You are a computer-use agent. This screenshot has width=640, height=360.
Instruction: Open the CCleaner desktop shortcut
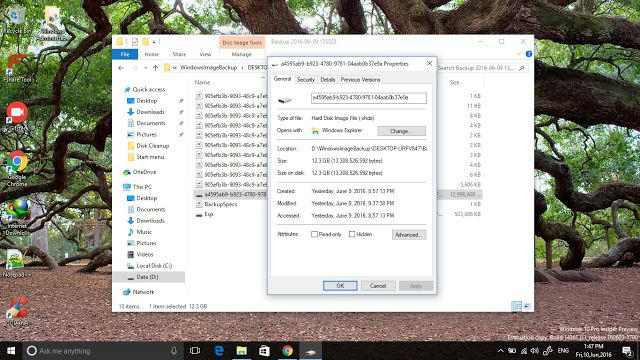(17, 312)
